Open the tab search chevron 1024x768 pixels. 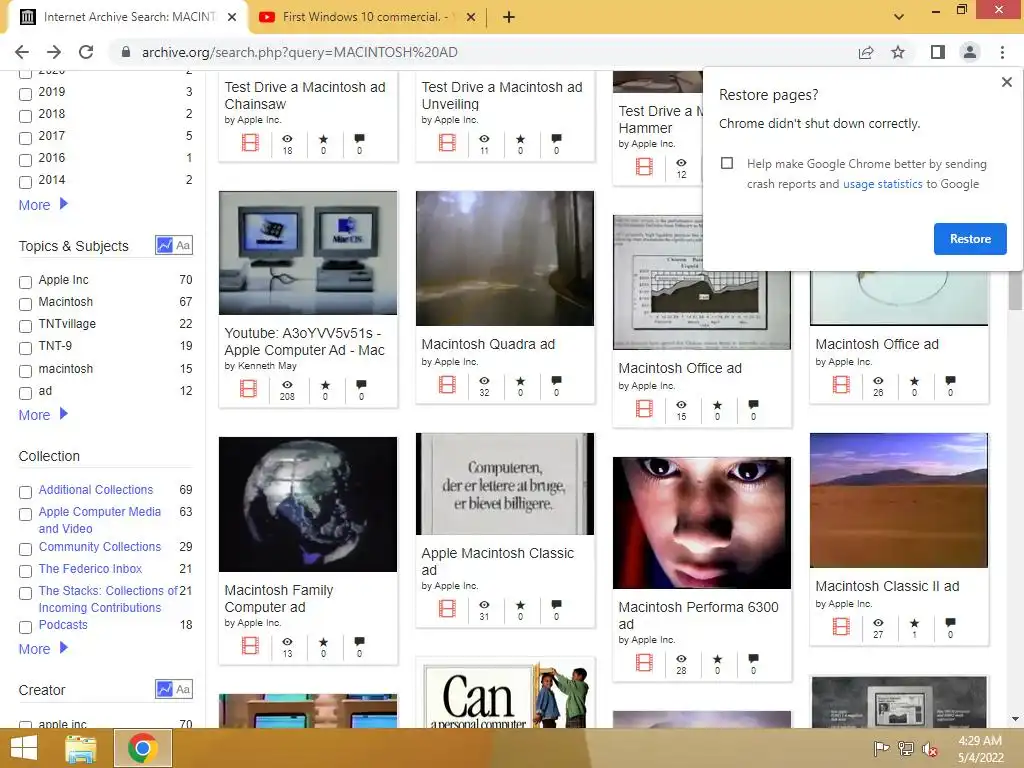(899, 17)
